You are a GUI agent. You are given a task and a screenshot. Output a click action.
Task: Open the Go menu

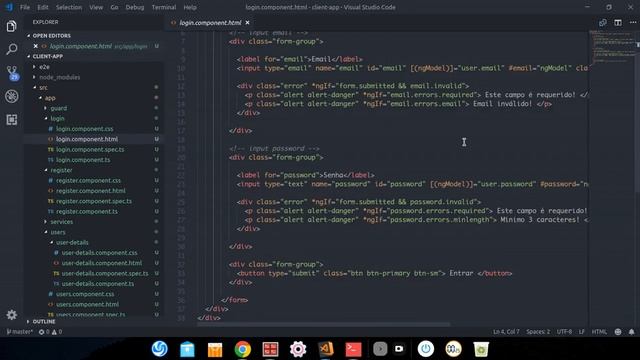(114, 7)
